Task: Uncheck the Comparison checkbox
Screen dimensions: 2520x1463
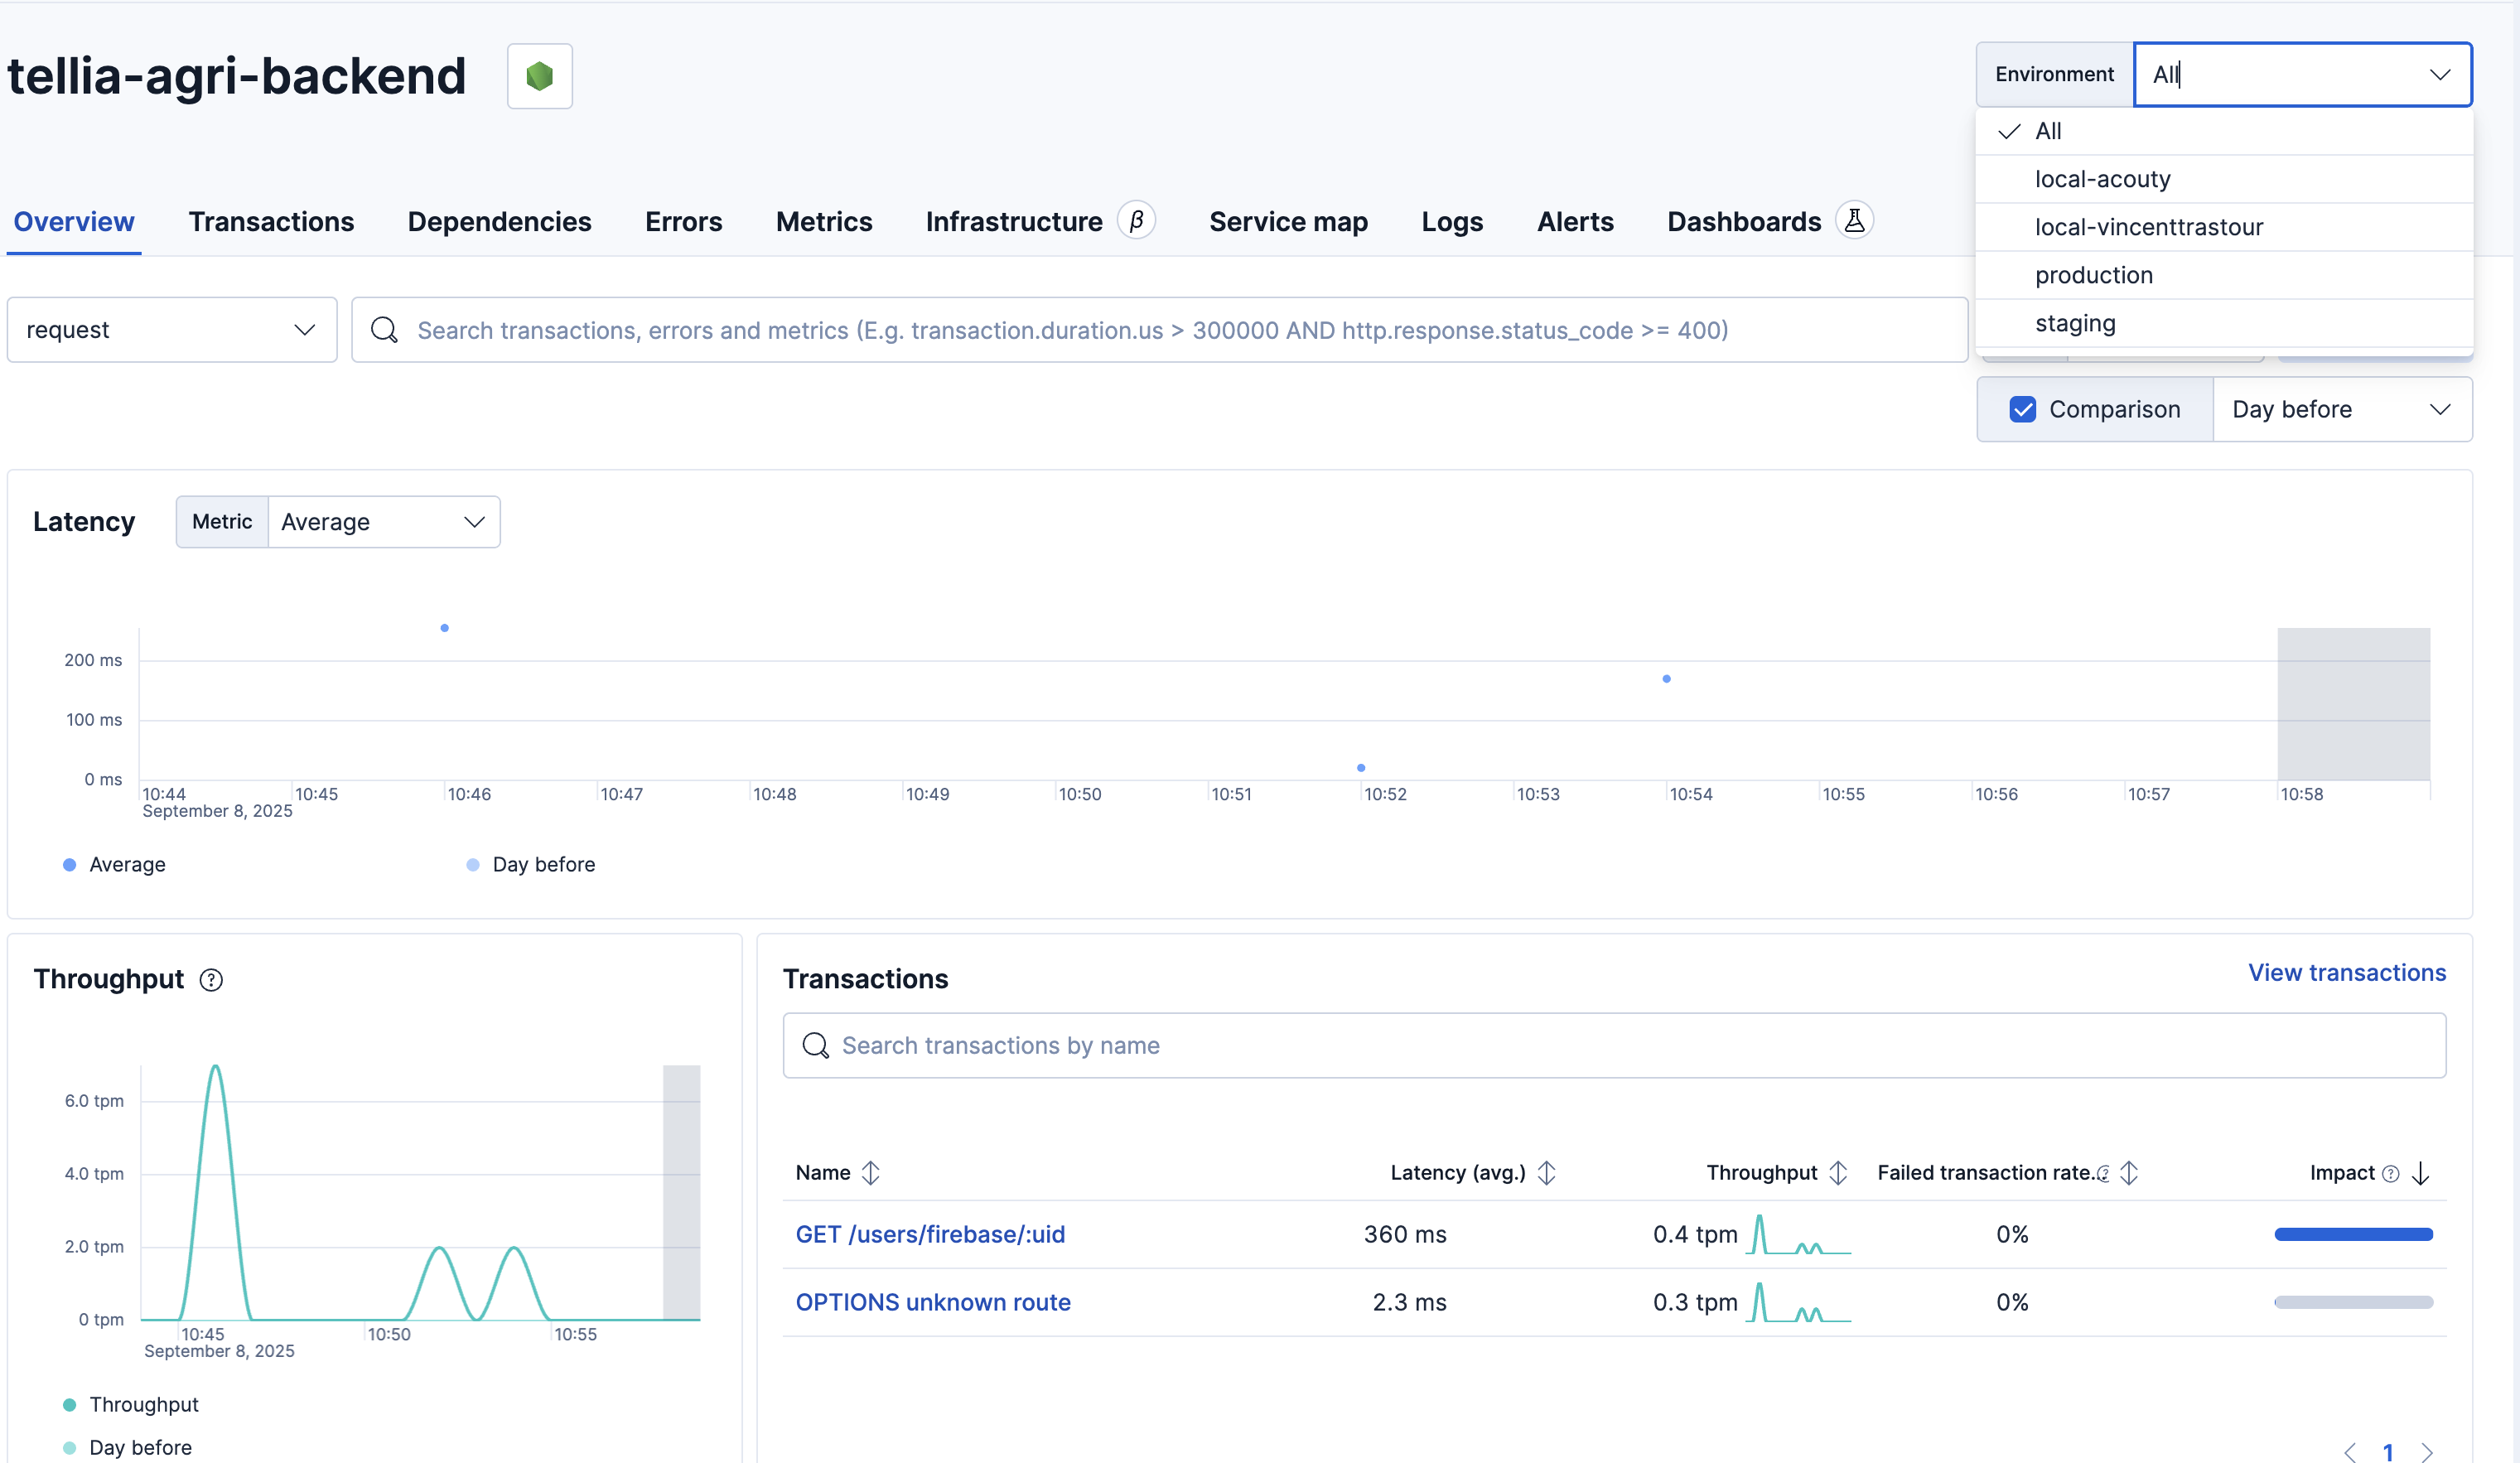Action: [2022, 409]
